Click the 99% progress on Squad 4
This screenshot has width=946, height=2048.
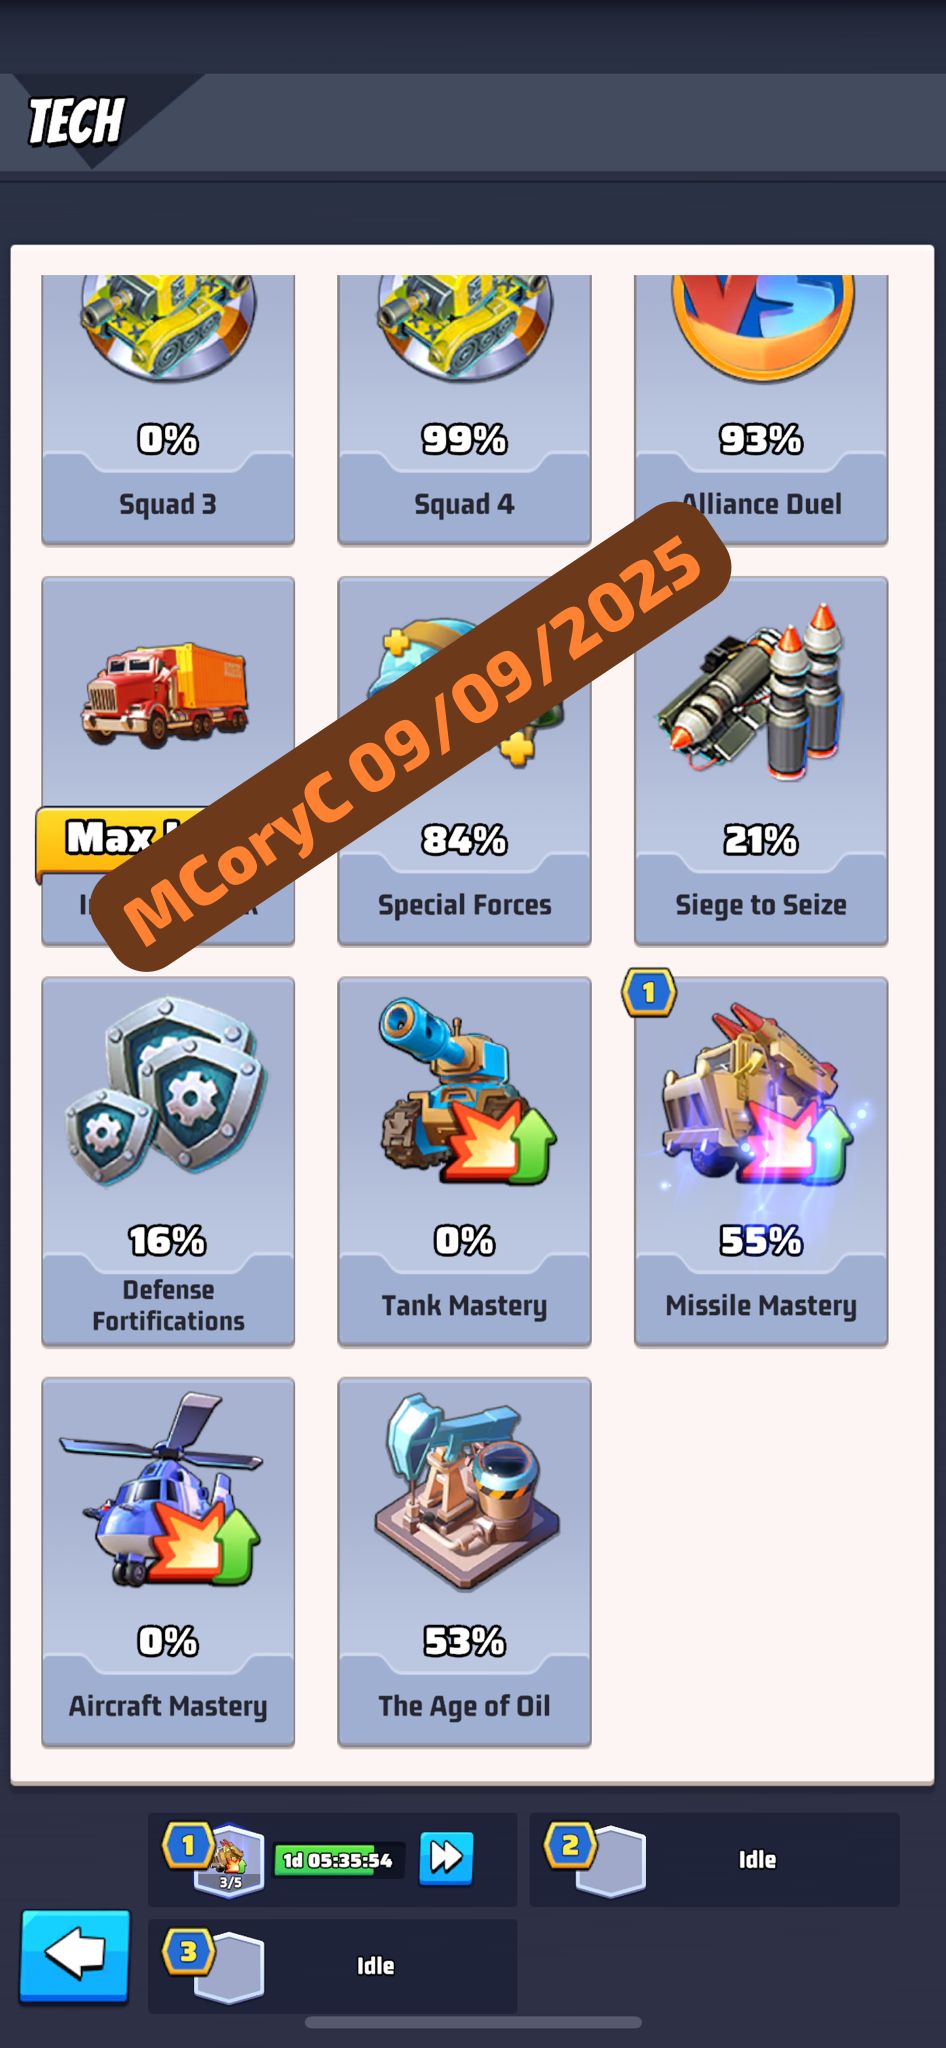click(464, 439)
